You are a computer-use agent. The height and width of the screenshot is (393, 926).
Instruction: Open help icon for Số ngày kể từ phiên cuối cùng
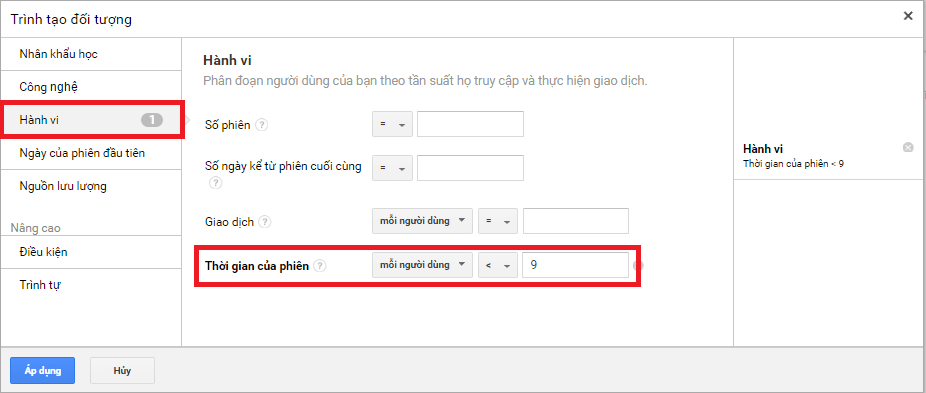216,183
